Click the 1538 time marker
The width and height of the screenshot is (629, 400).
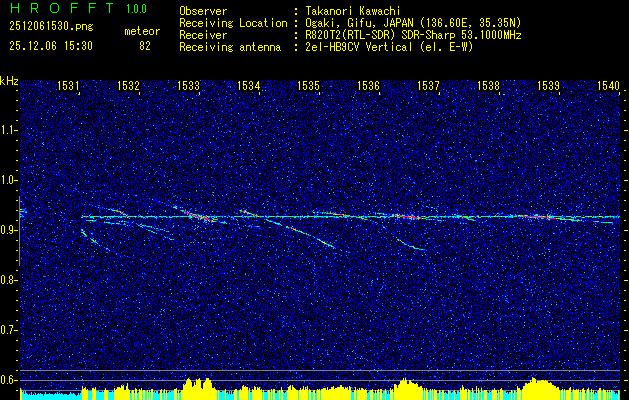pos(489,85)
